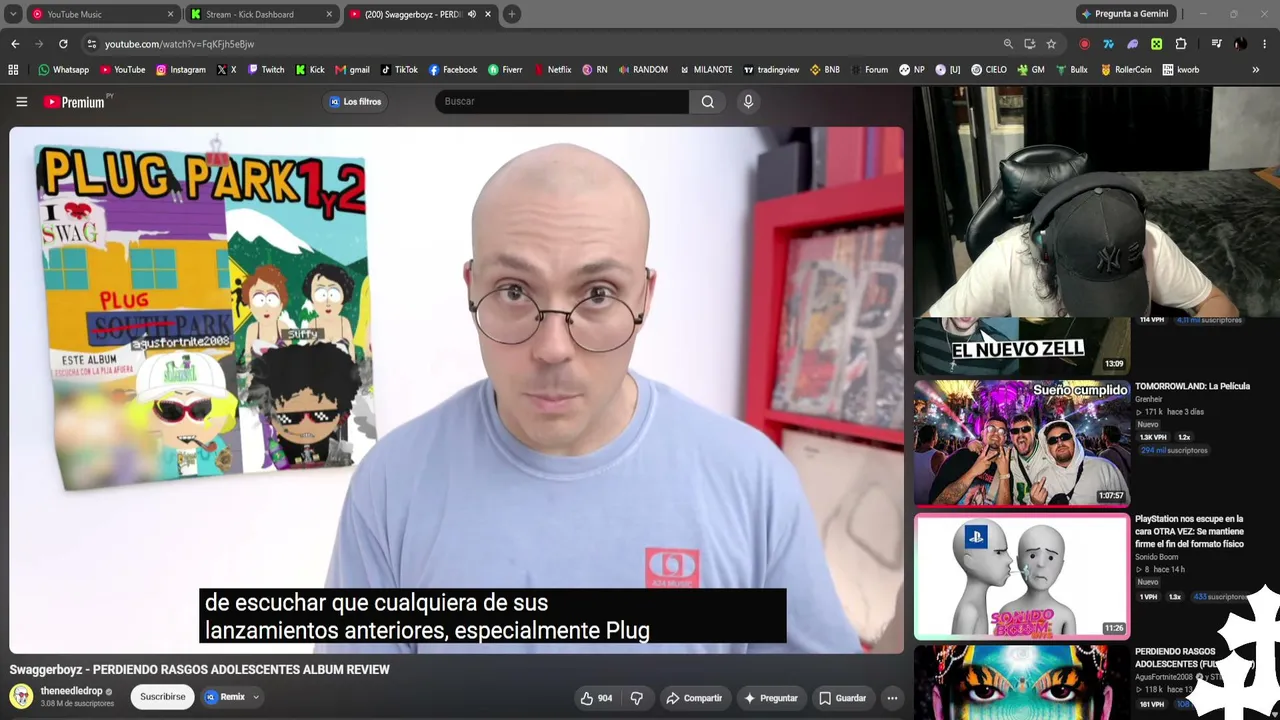Open the Tomorrowland Sueño cumplido thumbnail

(x=1022, y=442)
